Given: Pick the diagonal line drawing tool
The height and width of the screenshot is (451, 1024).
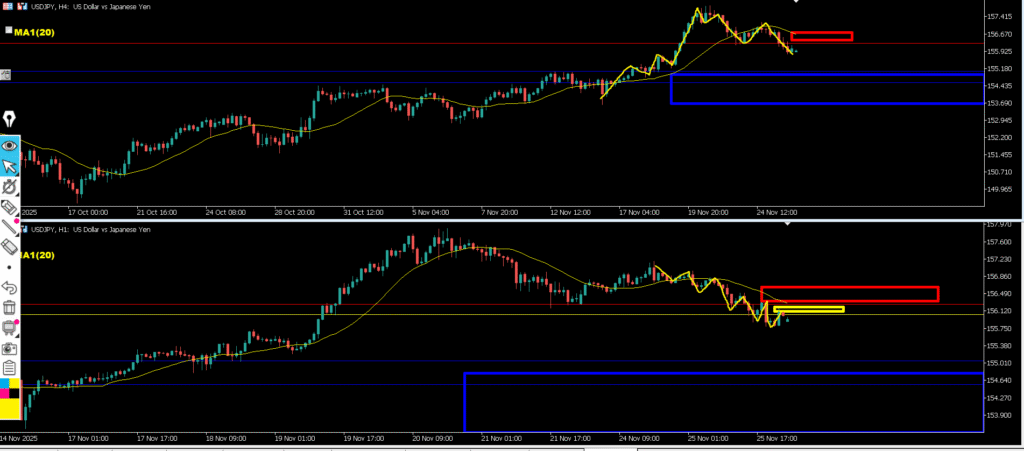Looking at the screenshot, I should pyautogui.click(x=9, y=227).
